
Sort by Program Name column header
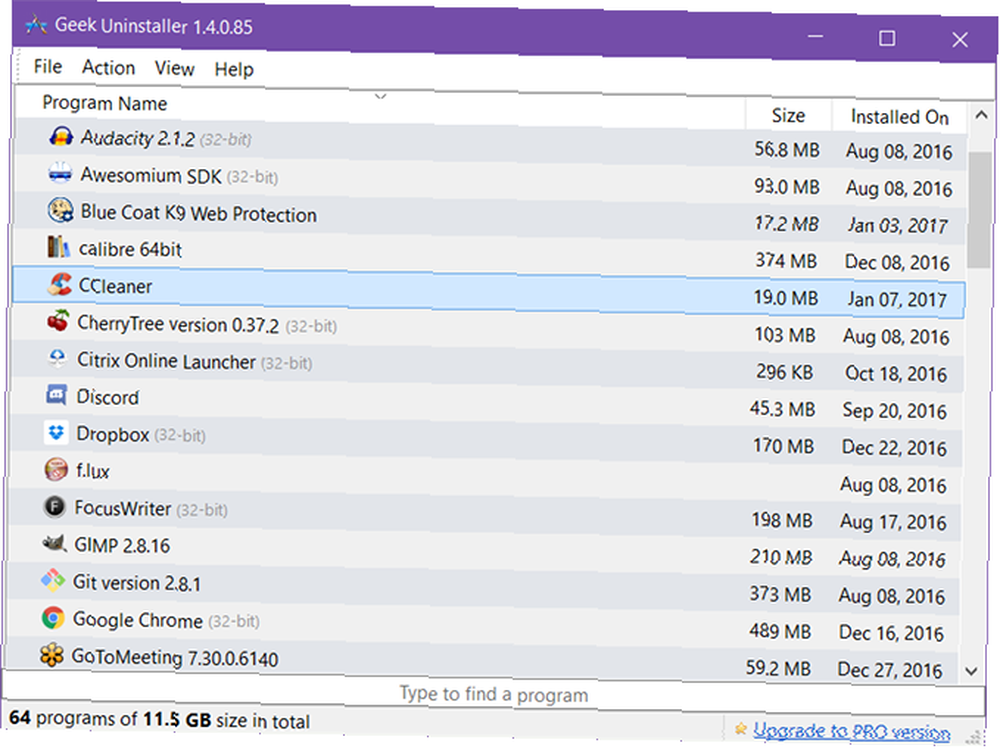click(105, 103)
